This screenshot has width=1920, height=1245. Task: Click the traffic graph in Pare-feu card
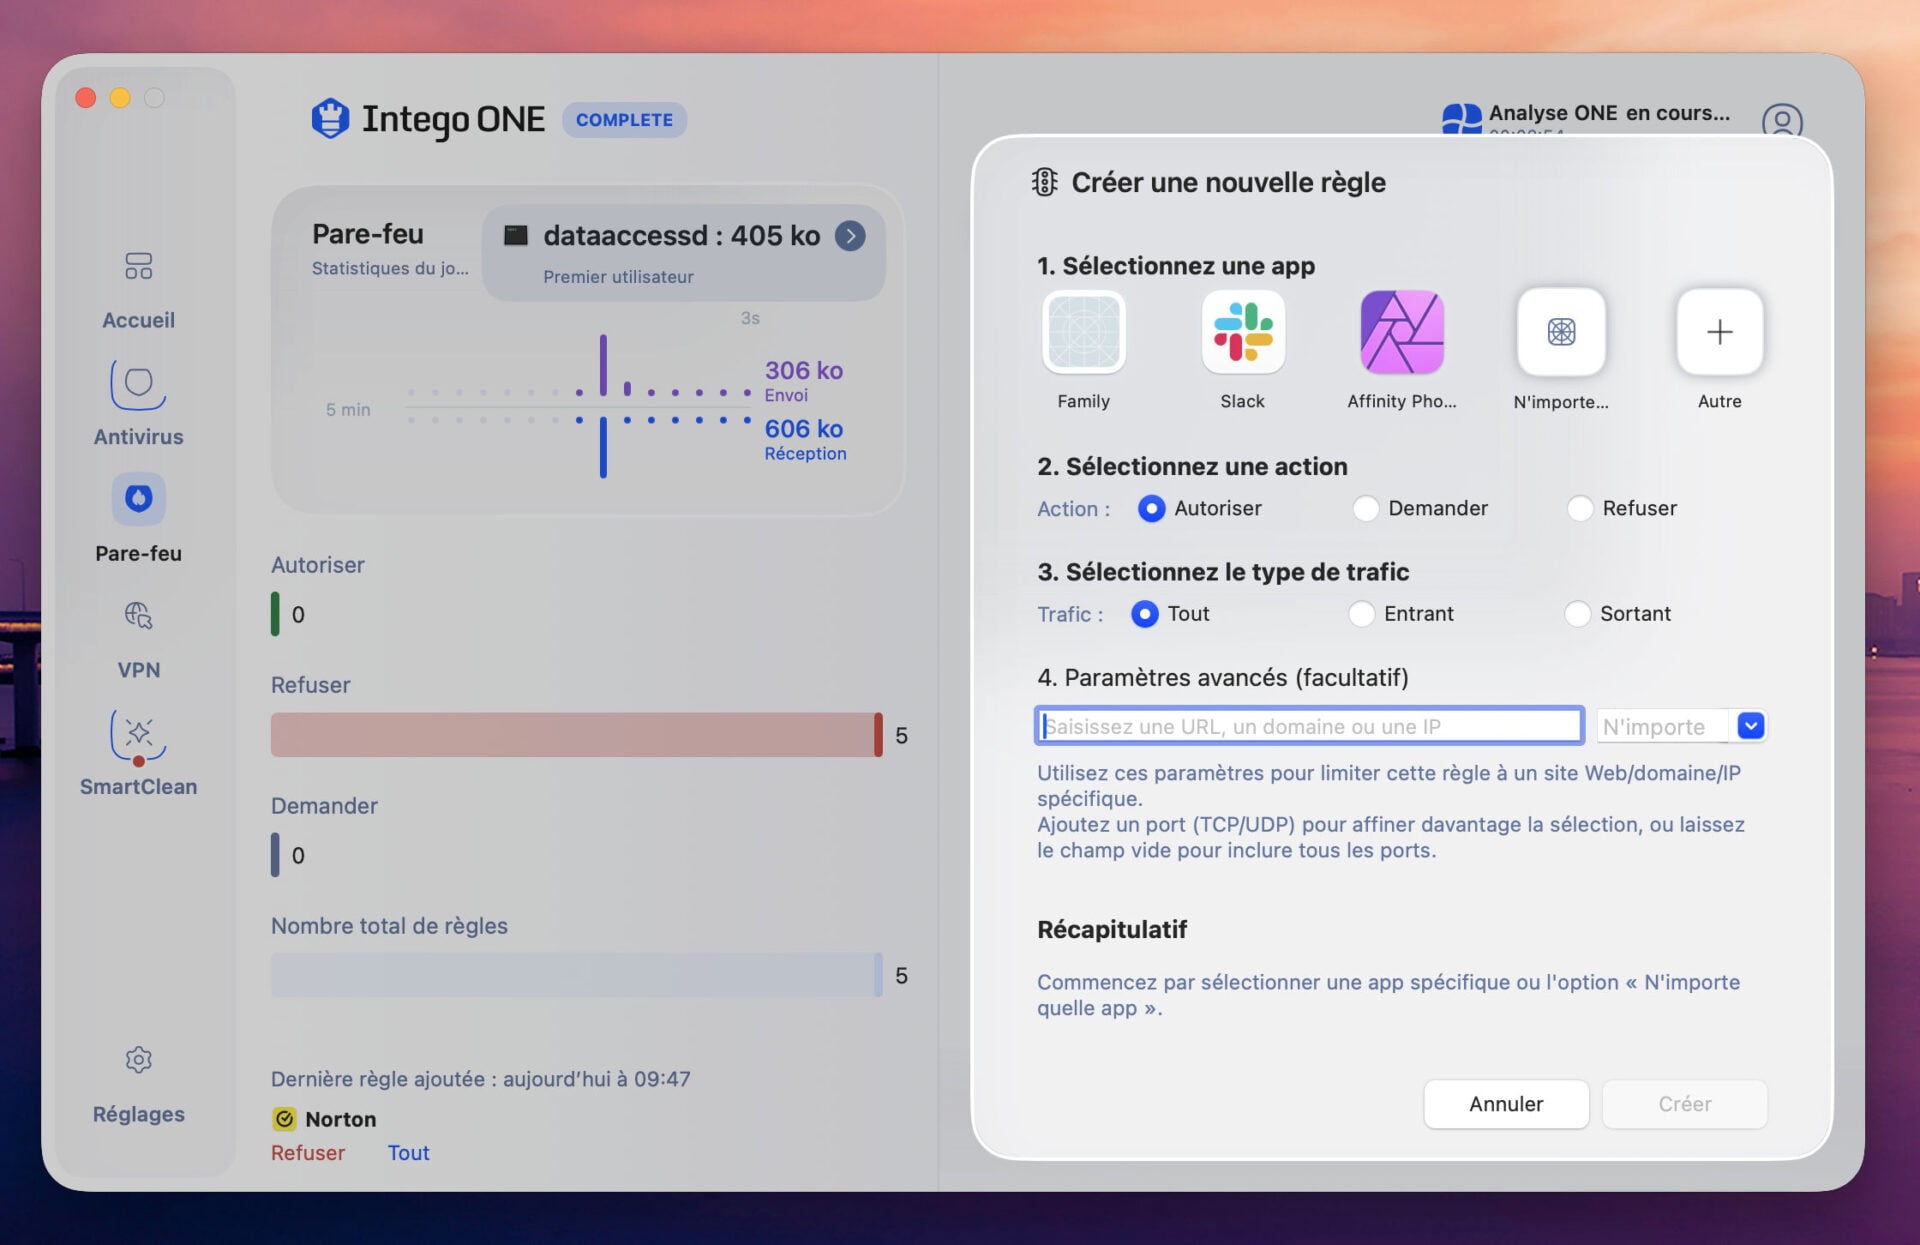click(580, 406)
